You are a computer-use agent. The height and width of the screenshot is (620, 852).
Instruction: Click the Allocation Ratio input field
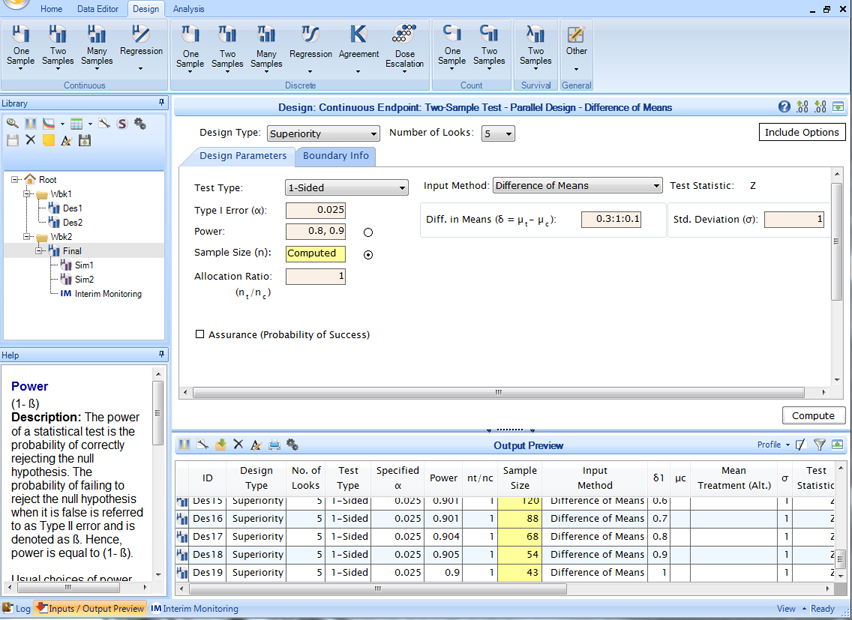click(x=316, y=276)
